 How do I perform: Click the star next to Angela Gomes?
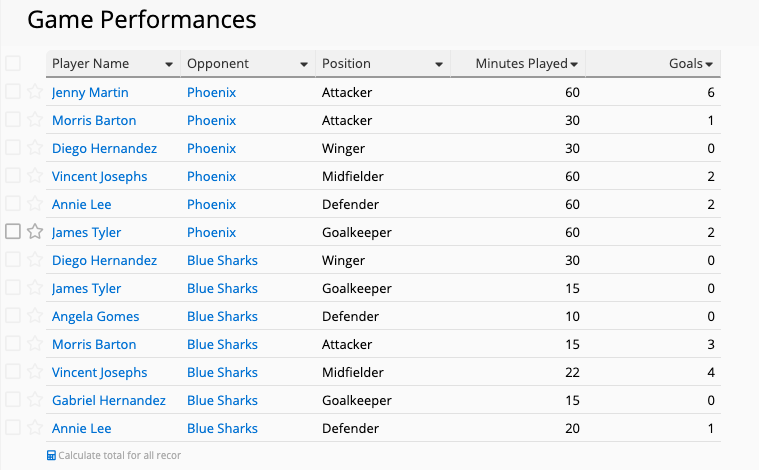click(35, 316)
